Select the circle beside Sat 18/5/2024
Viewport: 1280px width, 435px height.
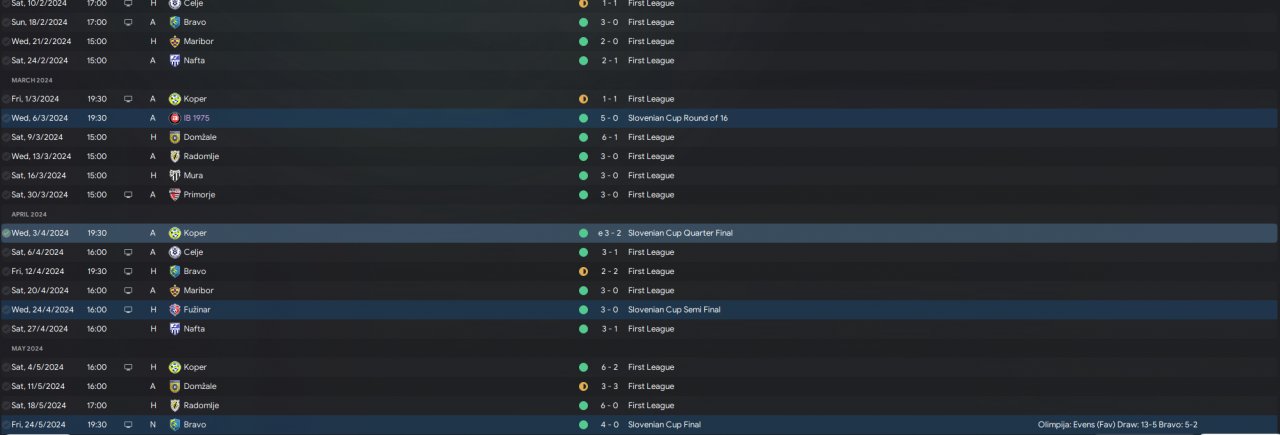tap(6, 405)
